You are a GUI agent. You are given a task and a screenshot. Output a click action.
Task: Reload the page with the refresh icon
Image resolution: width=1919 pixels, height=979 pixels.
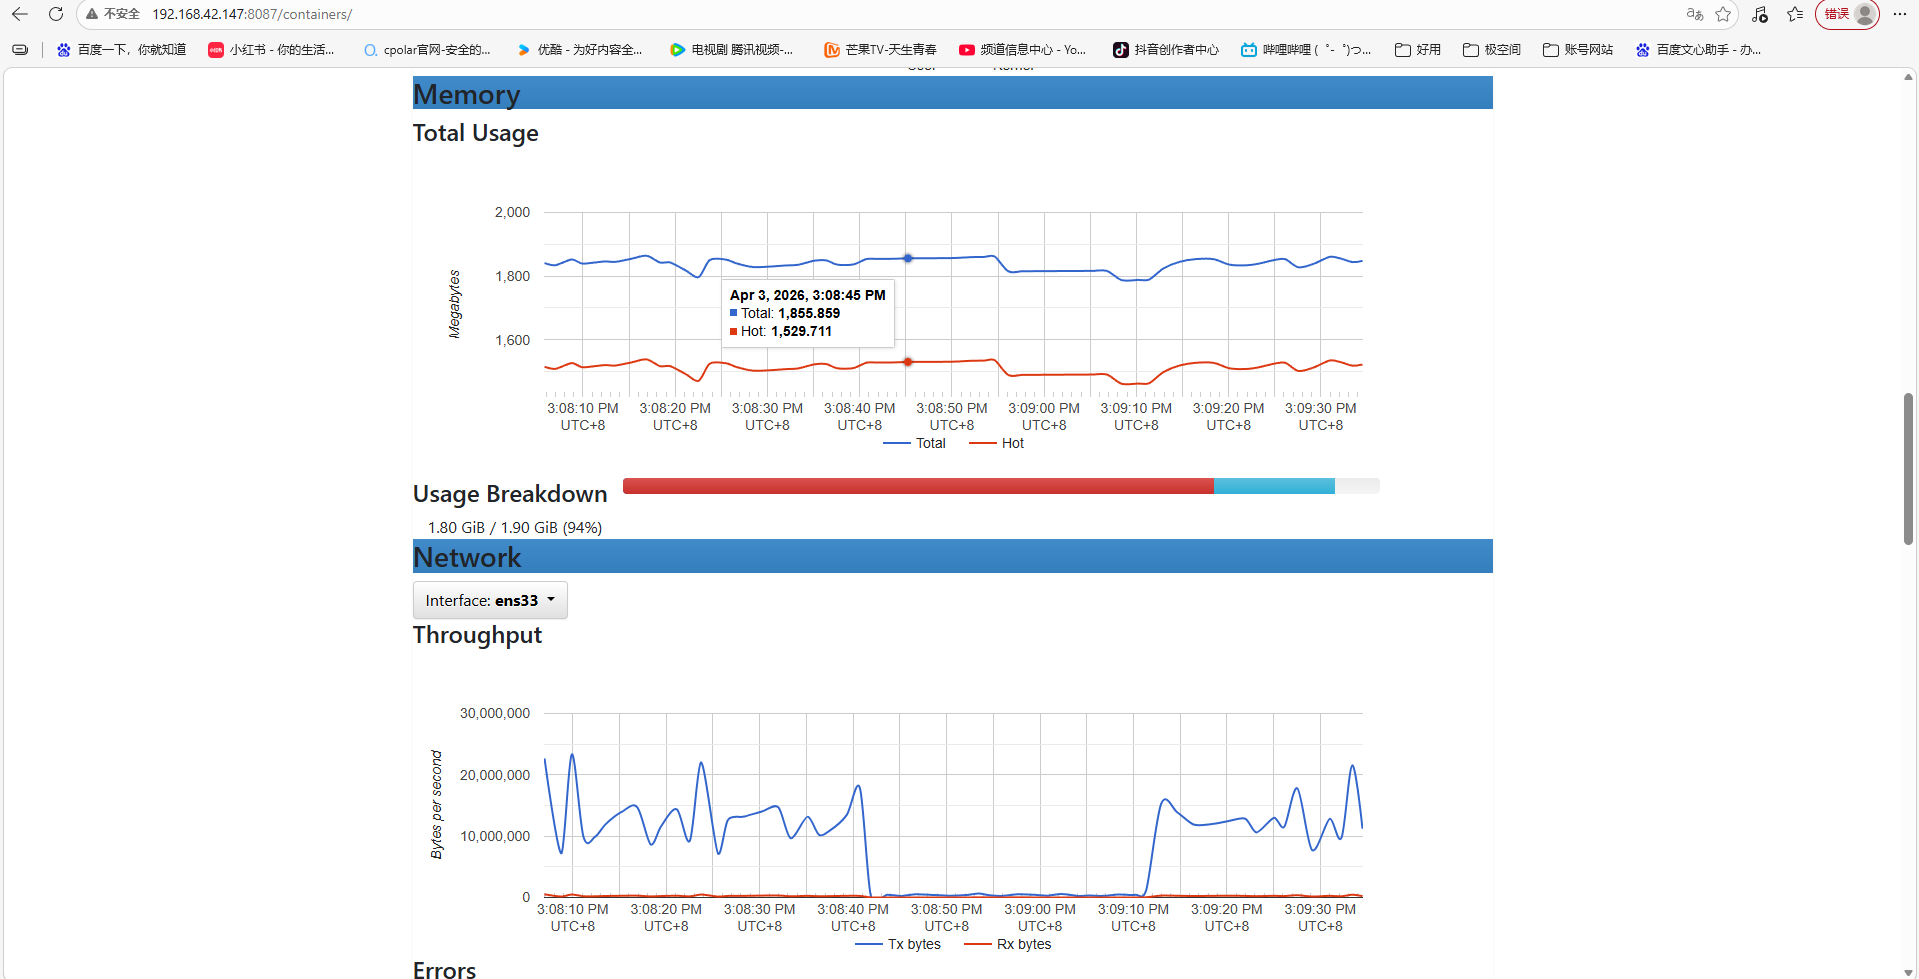tap(56, 14)
